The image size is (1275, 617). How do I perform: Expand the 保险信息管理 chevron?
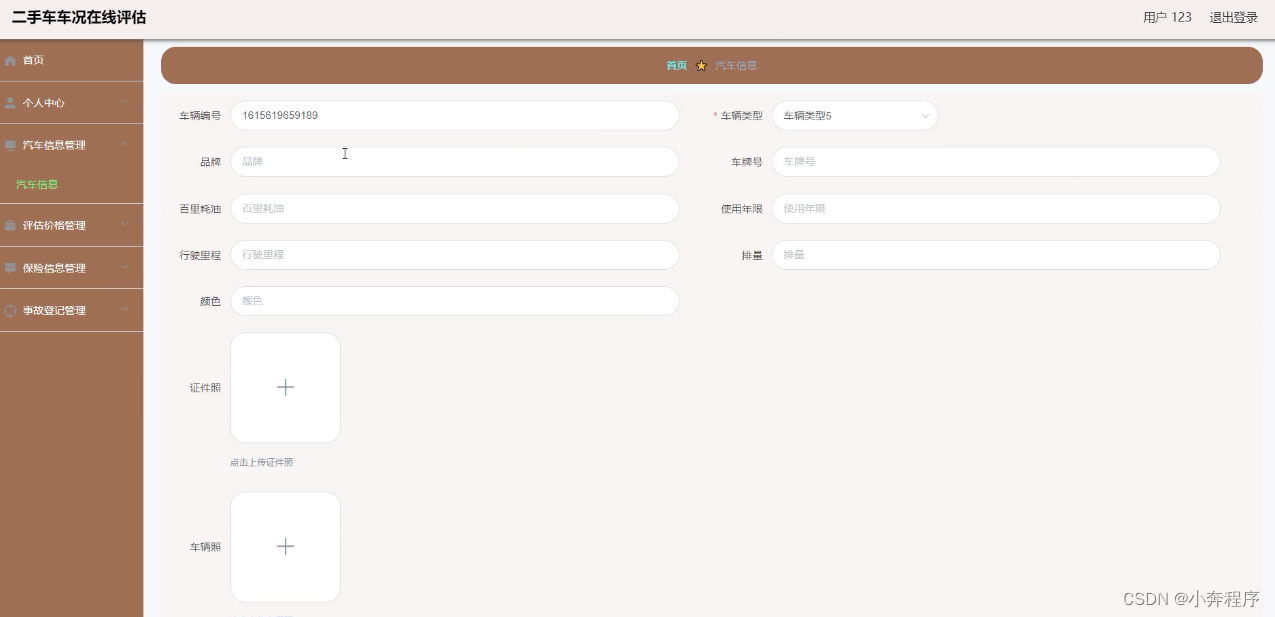(x=125, y=267)
